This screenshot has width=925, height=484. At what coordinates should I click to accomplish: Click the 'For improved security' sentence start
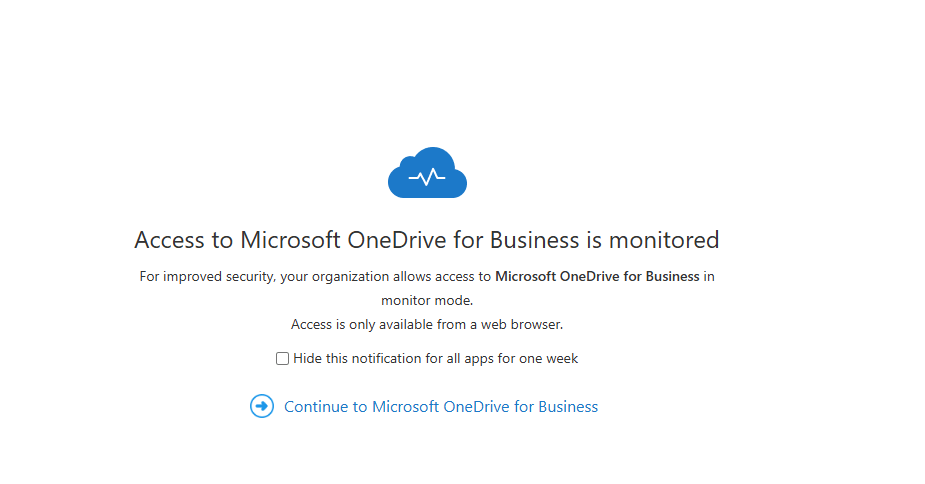point(205,276)
